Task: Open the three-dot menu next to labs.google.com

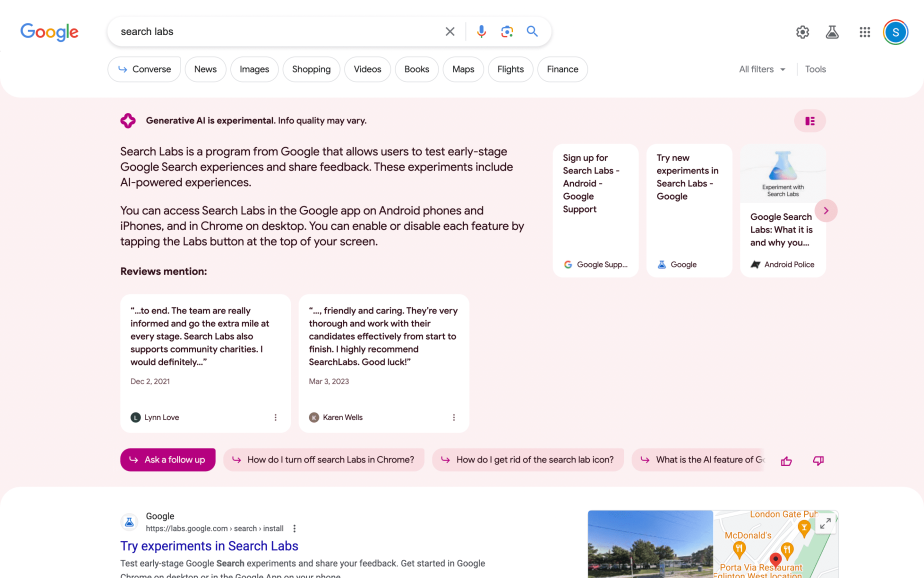Action: (293, 528)
